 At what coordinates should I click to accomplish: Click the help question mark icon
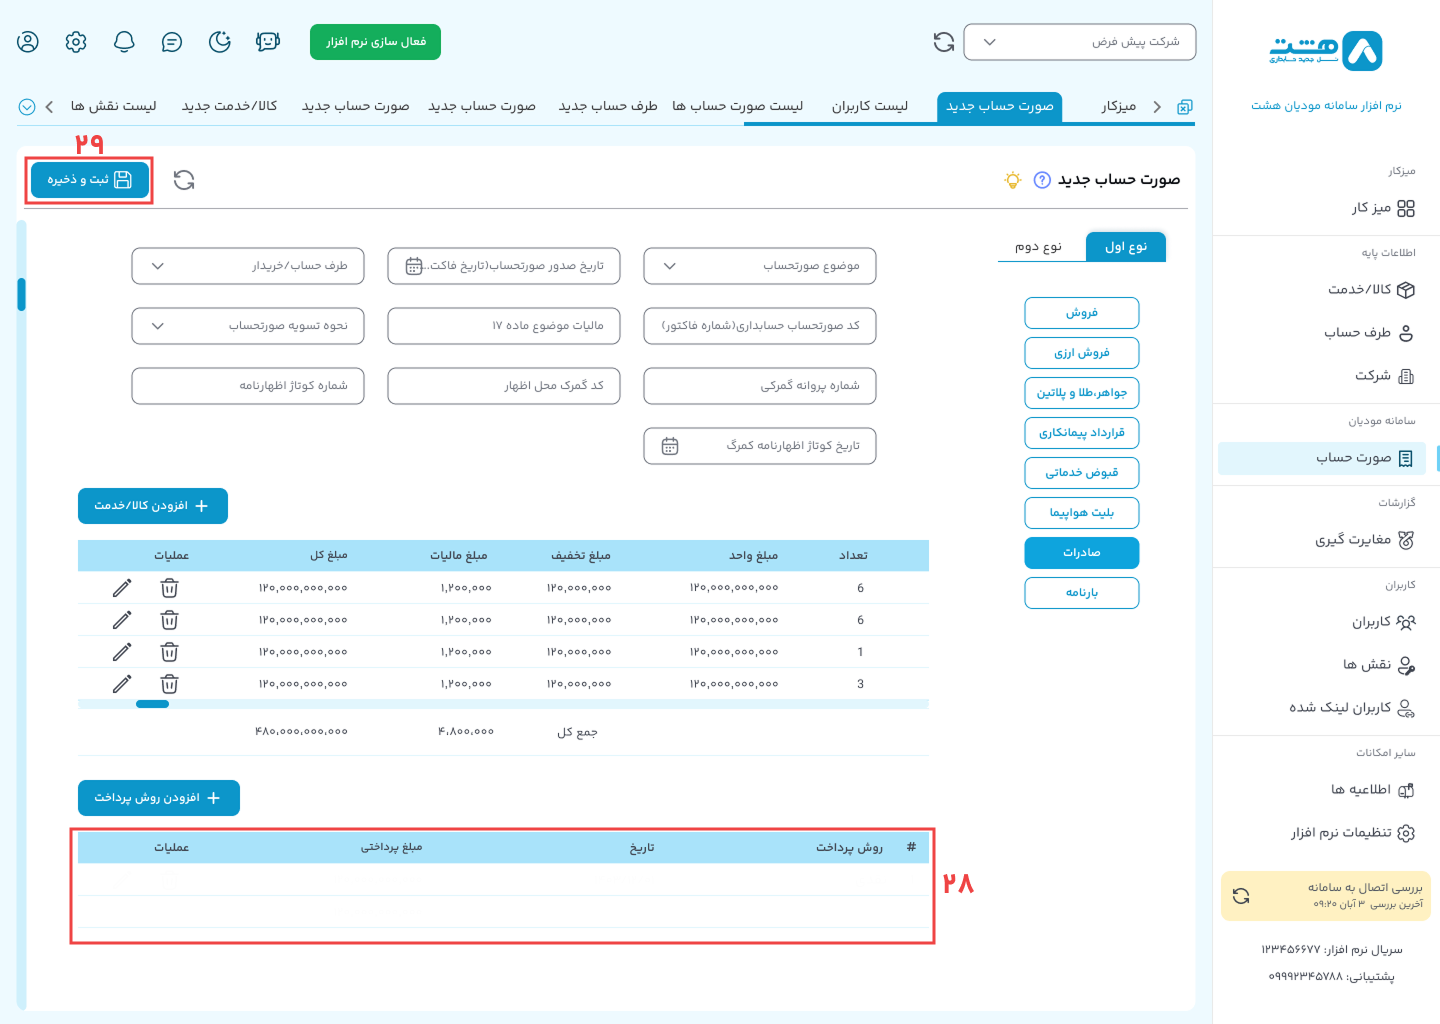[x=1042, y=180]
